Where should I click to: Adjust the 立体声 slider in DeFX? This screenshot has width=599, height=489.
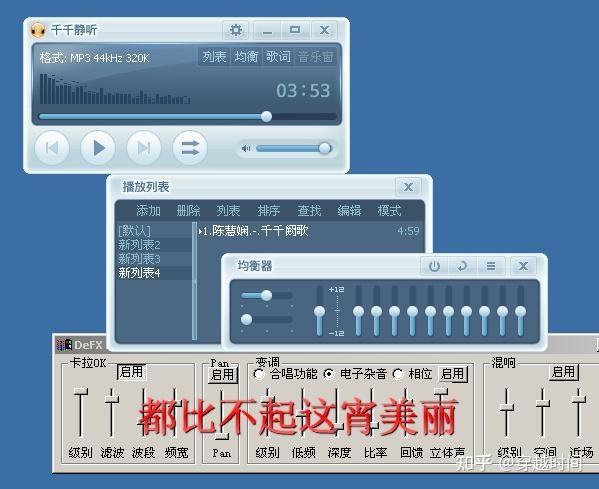point(441,412)
